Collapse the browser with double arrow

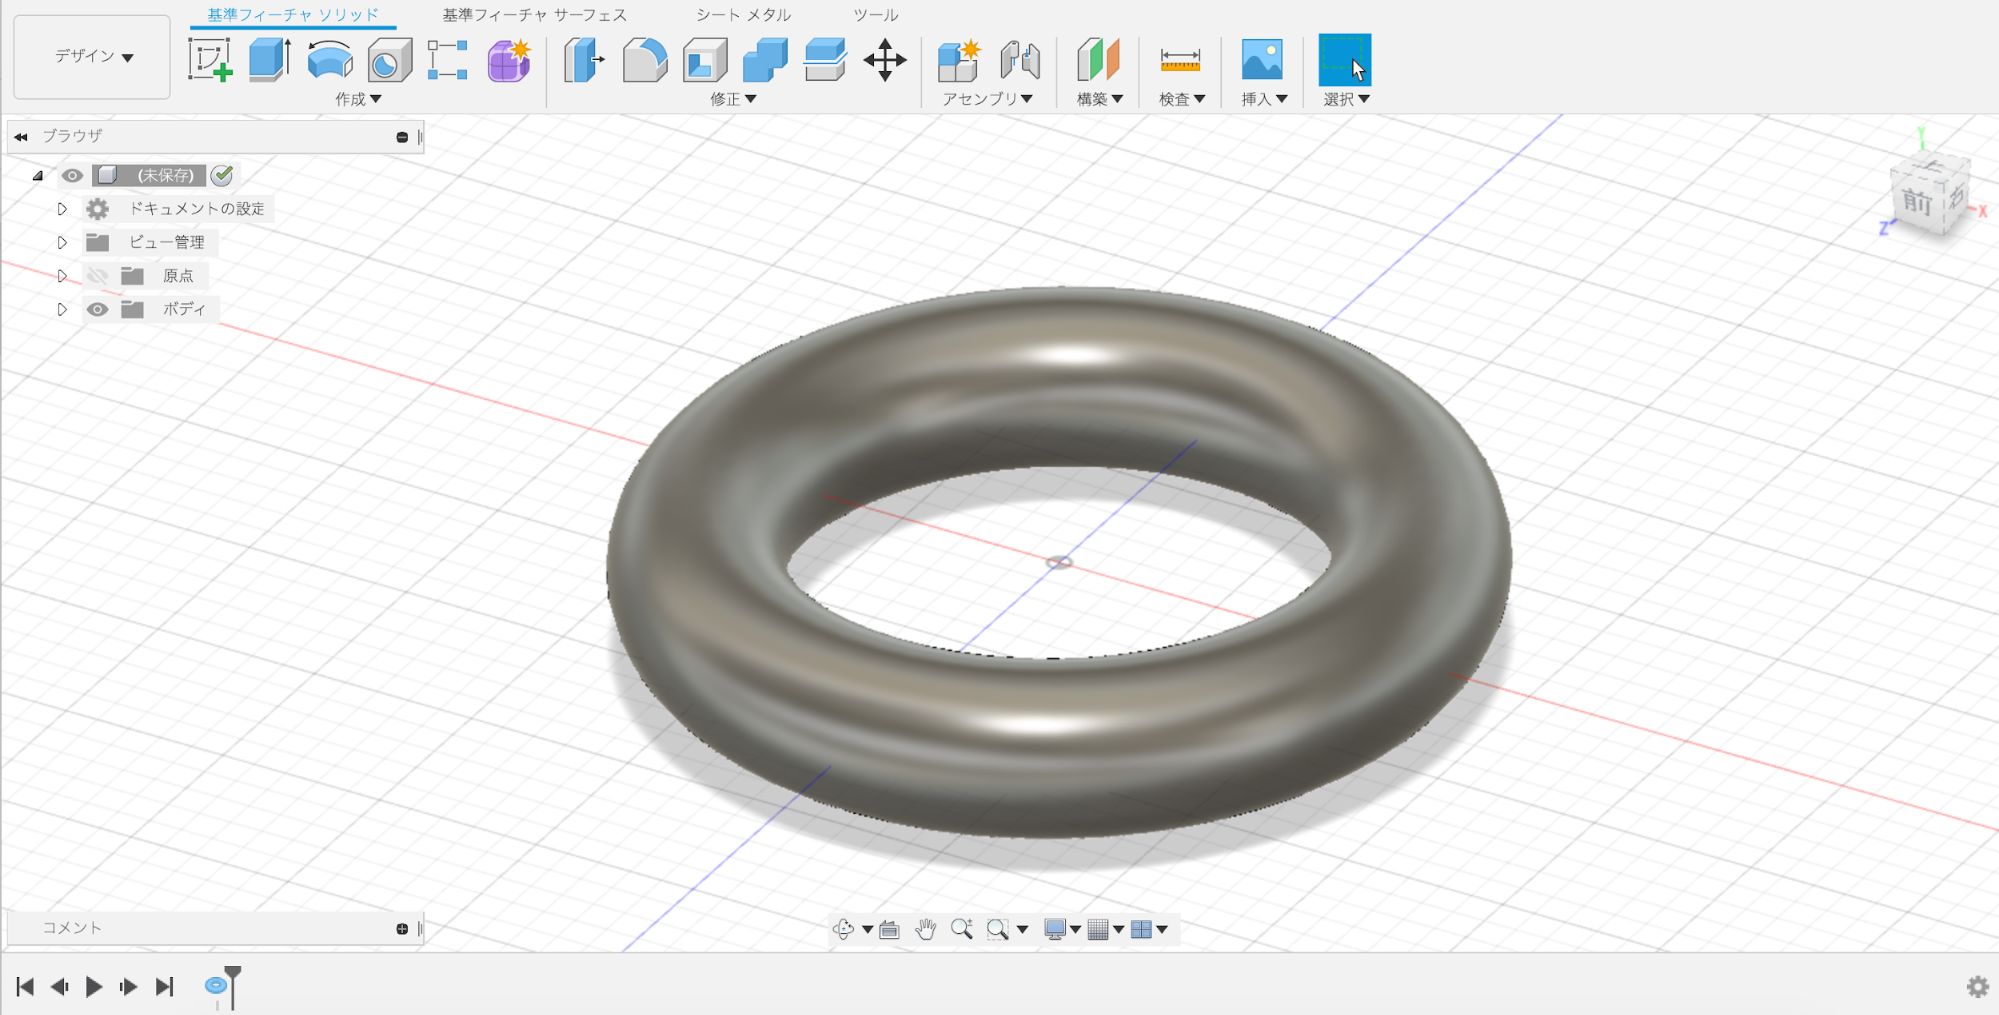click(21, 137)
